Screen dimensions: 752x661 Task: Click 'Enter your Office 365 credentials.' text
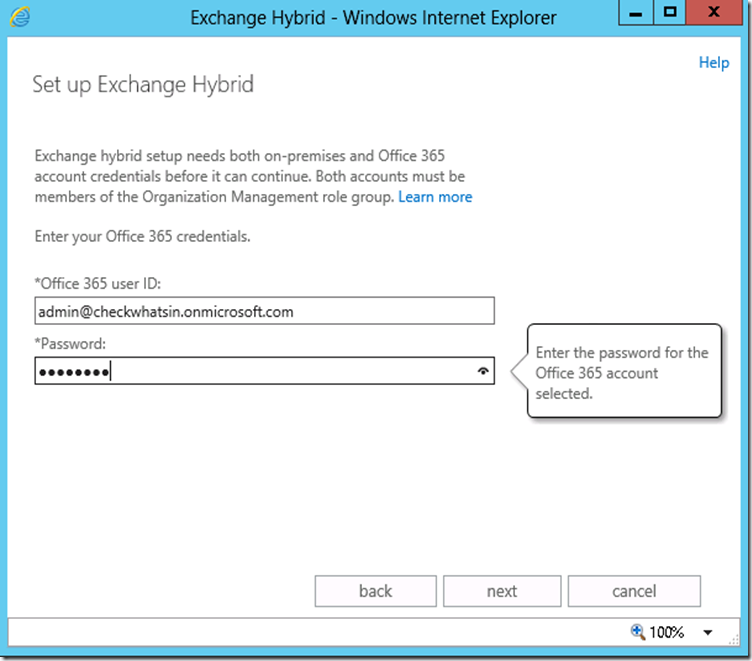tap(142, 236)
